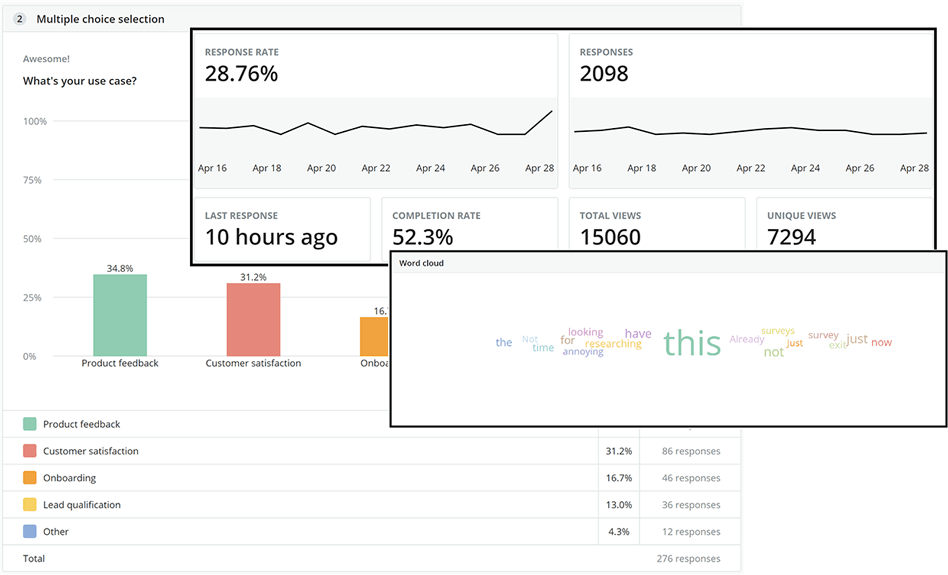Click the word 'Already' in word cloud
Image resolution: width=948 pixels, height=575 pixels.
point(747,339)
